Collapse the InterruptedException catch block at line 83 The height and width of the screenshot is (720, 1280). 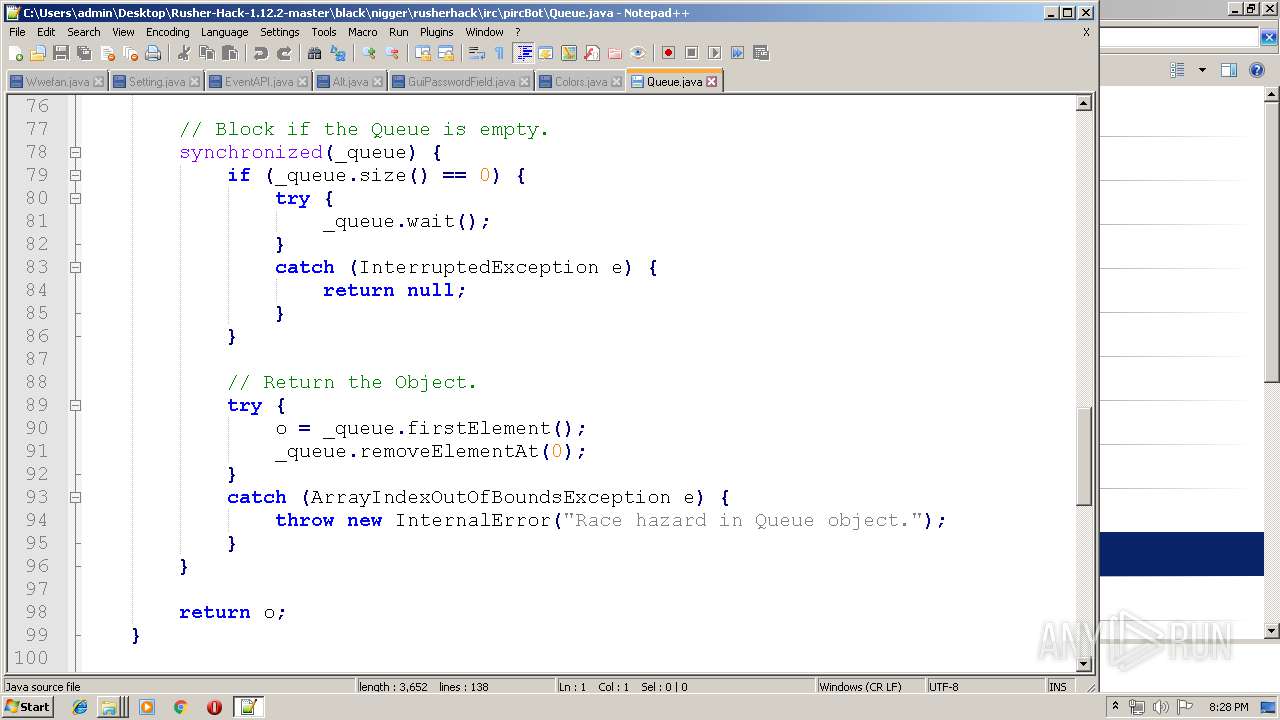click(75, 267)
